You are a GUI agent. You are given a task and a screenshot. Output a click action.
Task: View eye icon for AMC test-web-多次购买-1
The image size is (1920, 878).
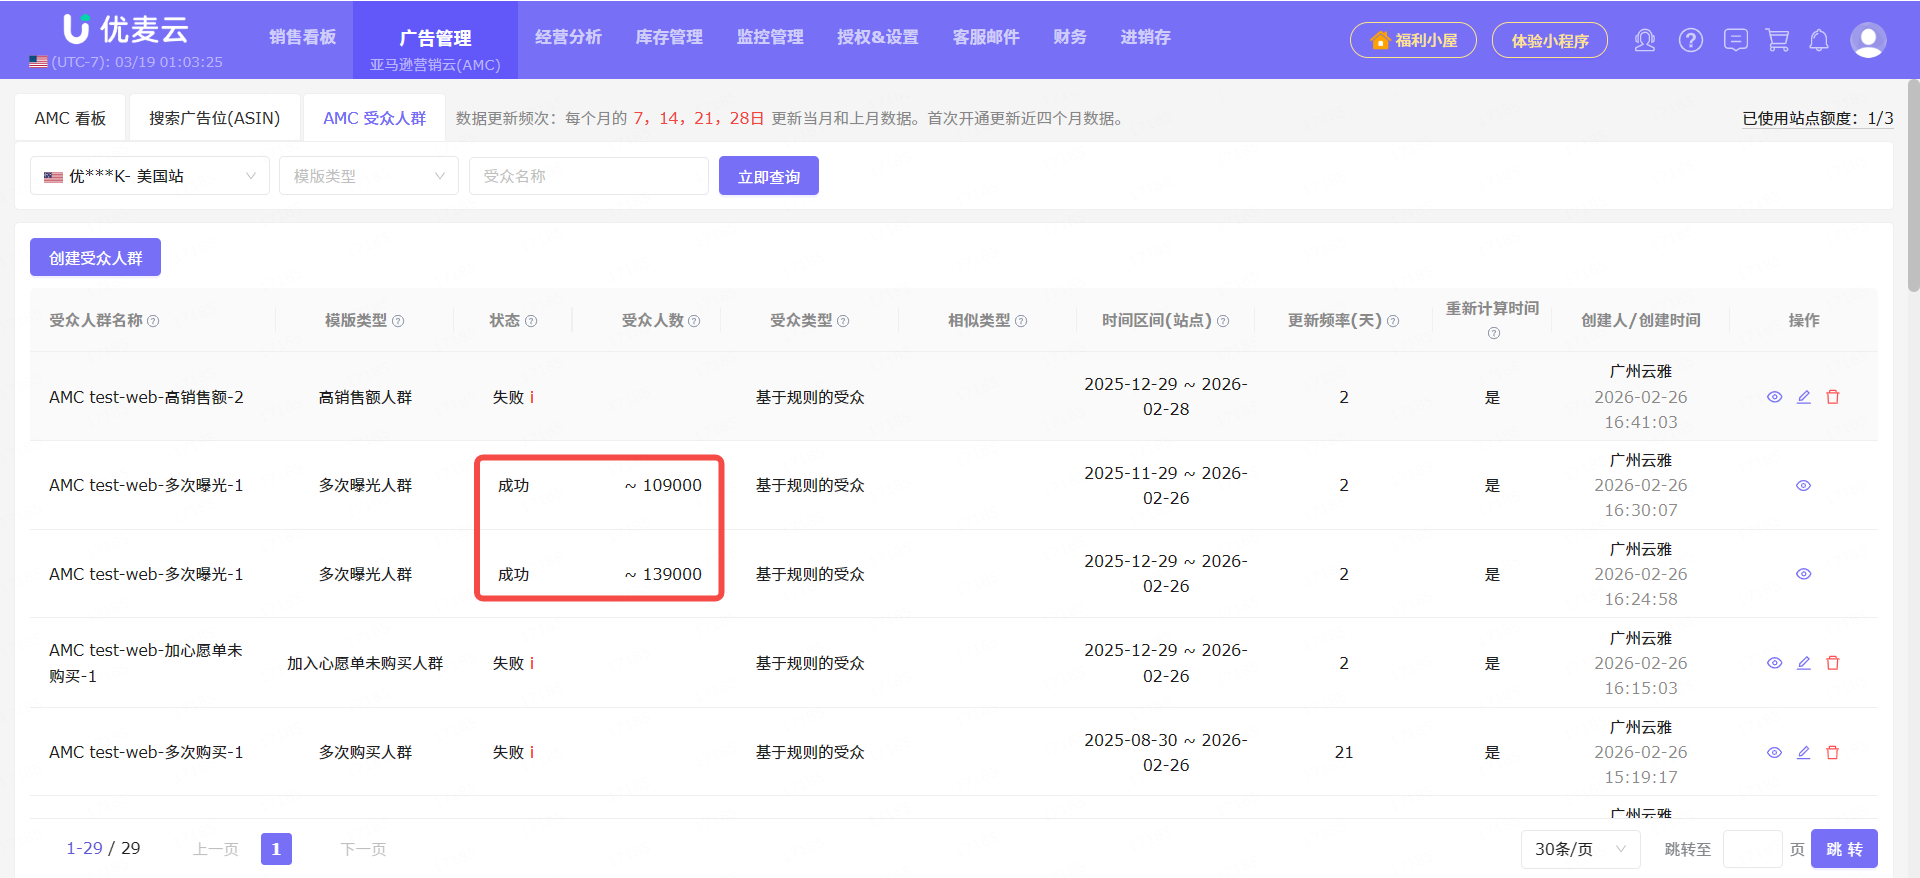1774,753
